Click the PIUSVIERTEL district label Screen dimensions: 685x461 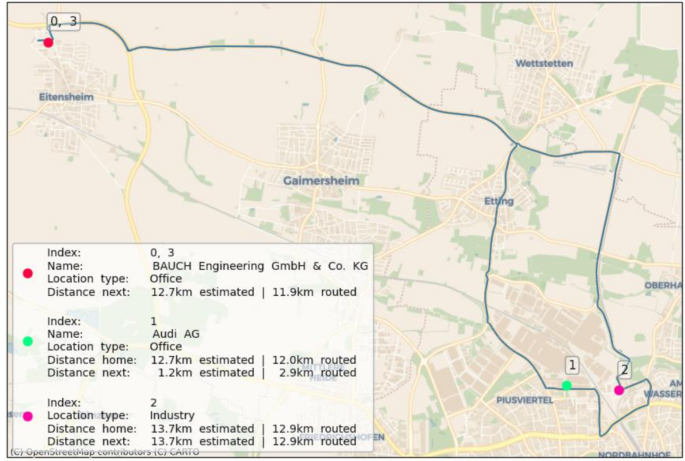(x=525, y=400)
